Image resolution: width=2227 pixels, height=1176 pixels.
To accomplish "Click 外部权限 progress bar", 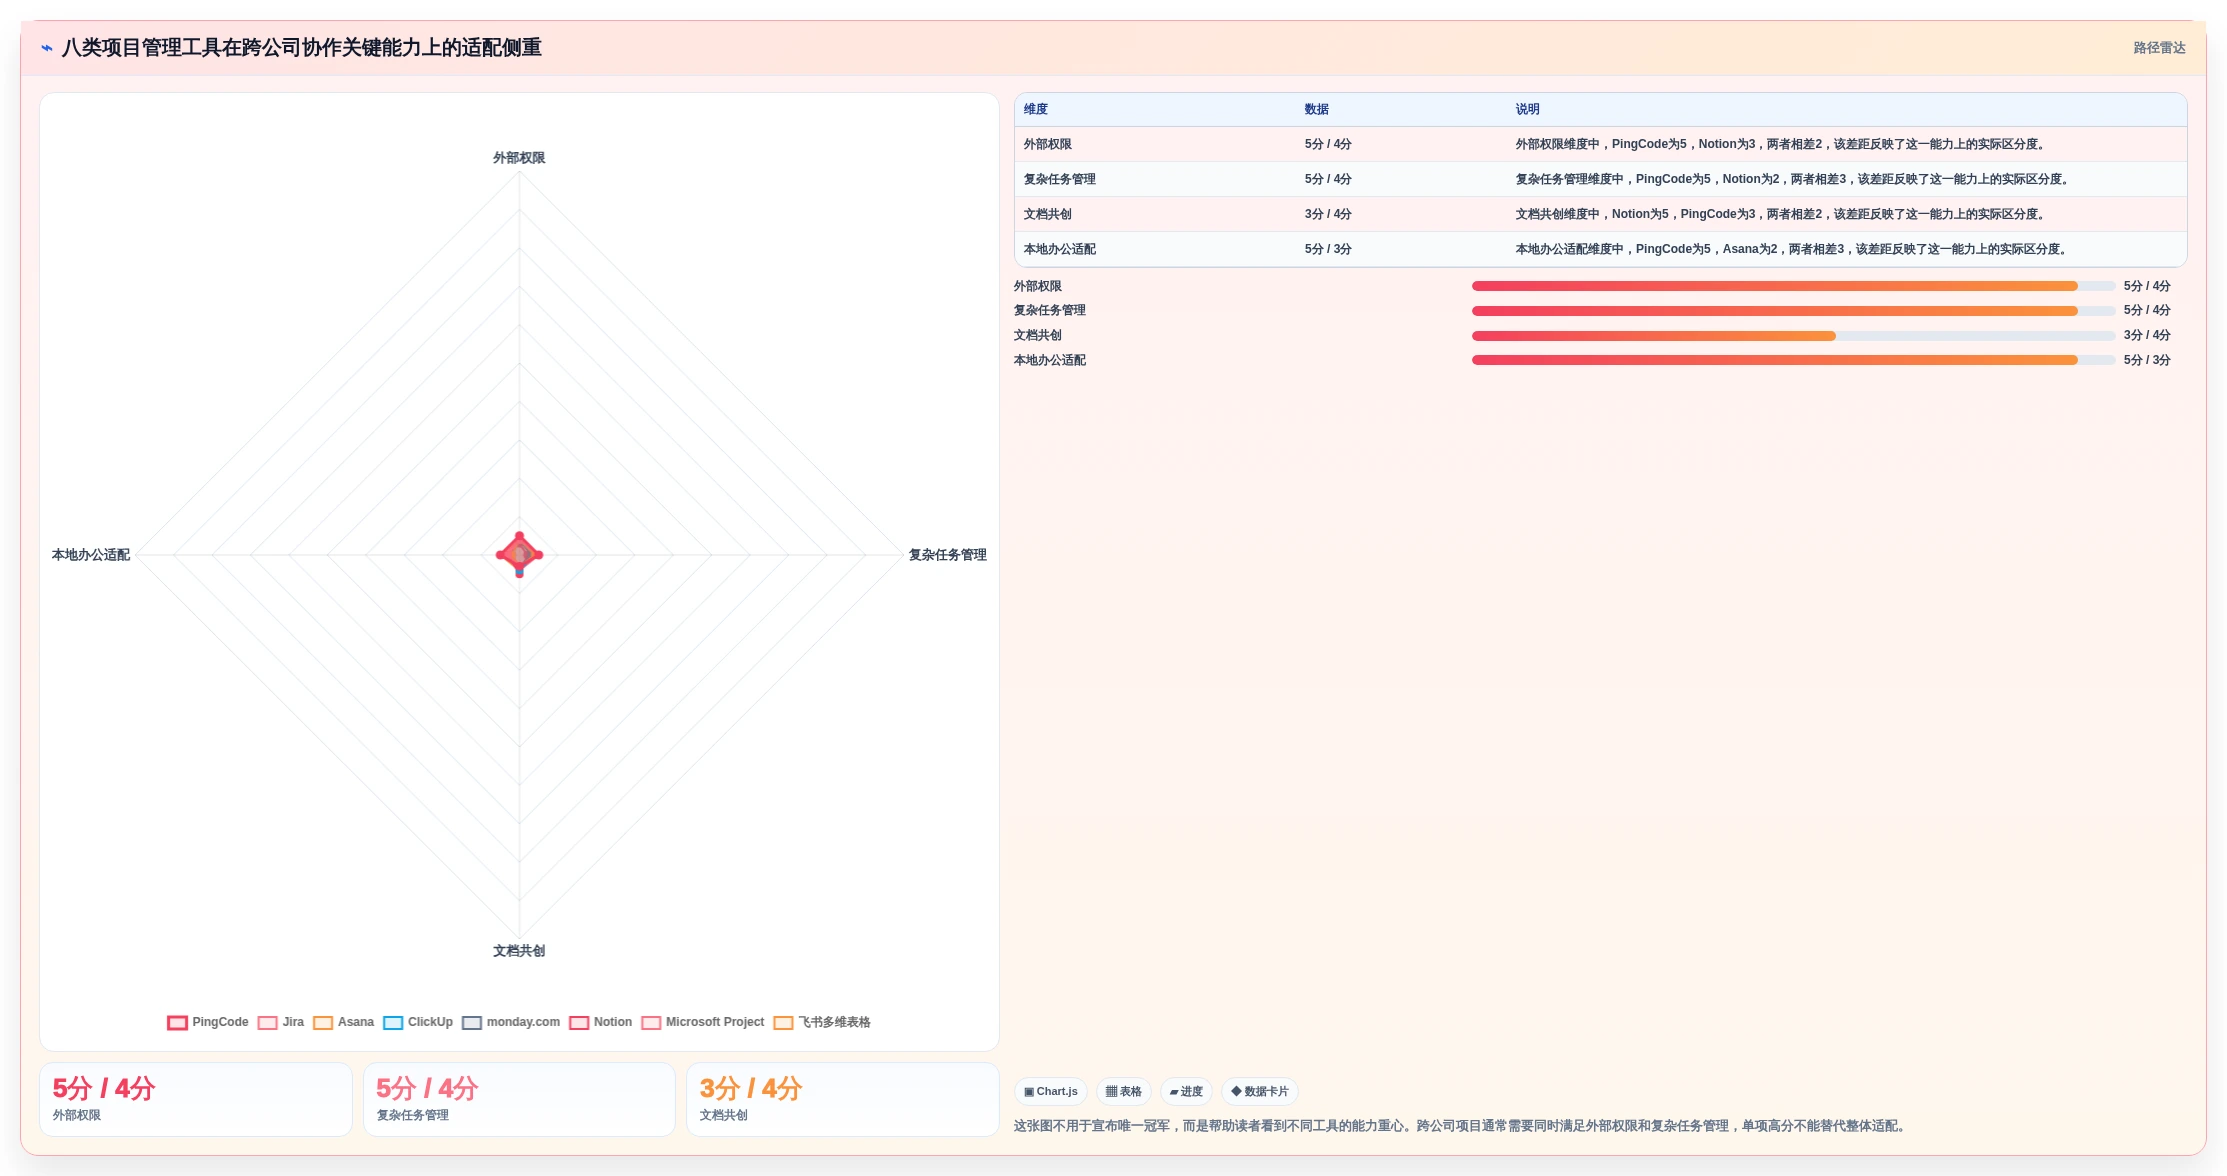I will [1793, 286].
